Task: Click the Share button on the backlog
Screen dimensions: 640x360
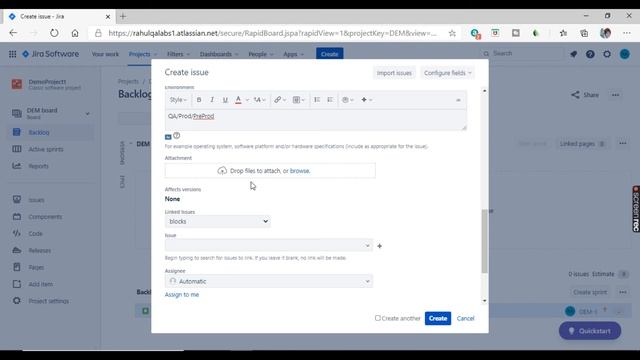Action: pyautogui.click(x=585, y=95)
